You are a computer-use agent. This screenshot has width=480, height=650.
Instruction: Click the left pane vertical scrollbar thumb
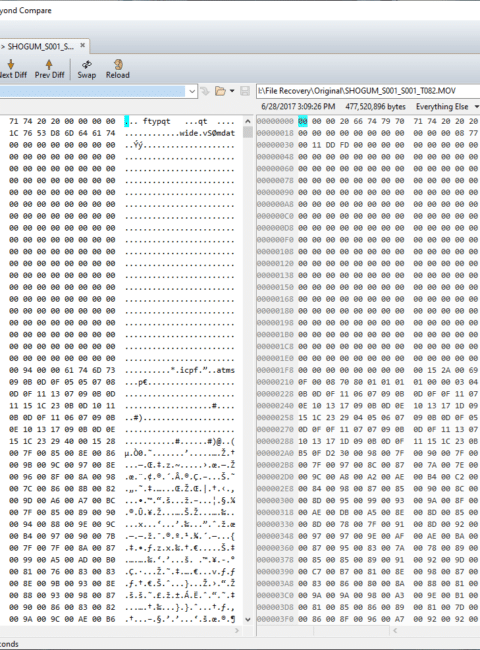click(x=248, y=132)
